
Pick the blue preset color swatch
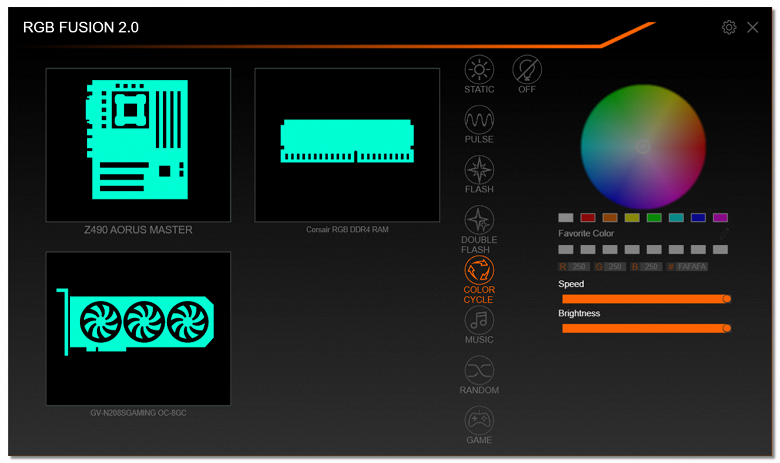click(698, 217)
